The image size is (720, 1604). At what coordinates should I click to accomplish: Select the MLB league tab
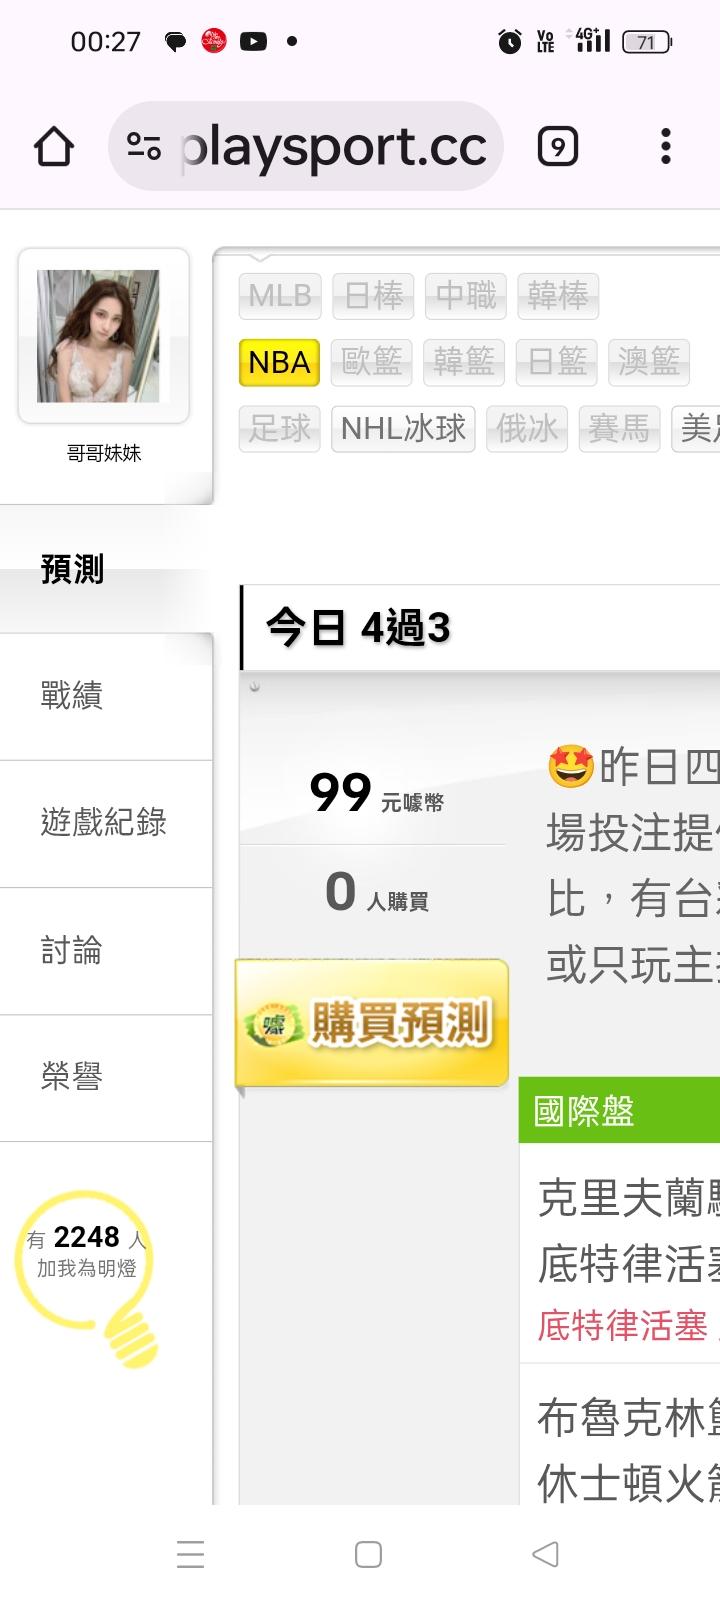280,295
